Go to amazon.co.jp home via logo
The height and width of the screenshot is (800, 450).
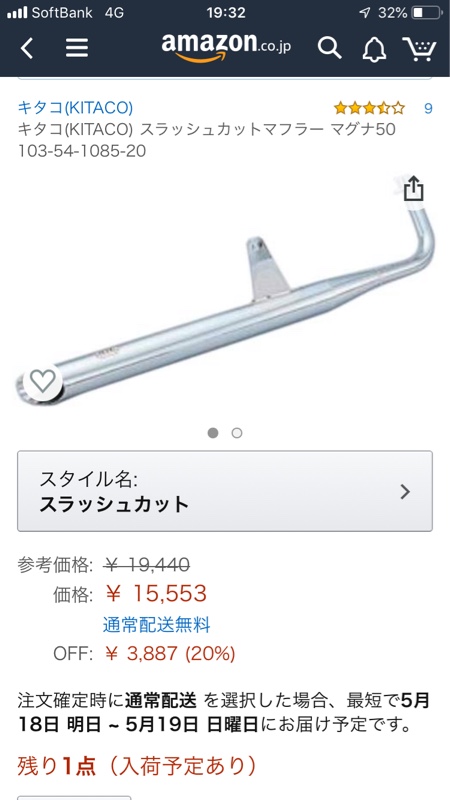(227, 47)
